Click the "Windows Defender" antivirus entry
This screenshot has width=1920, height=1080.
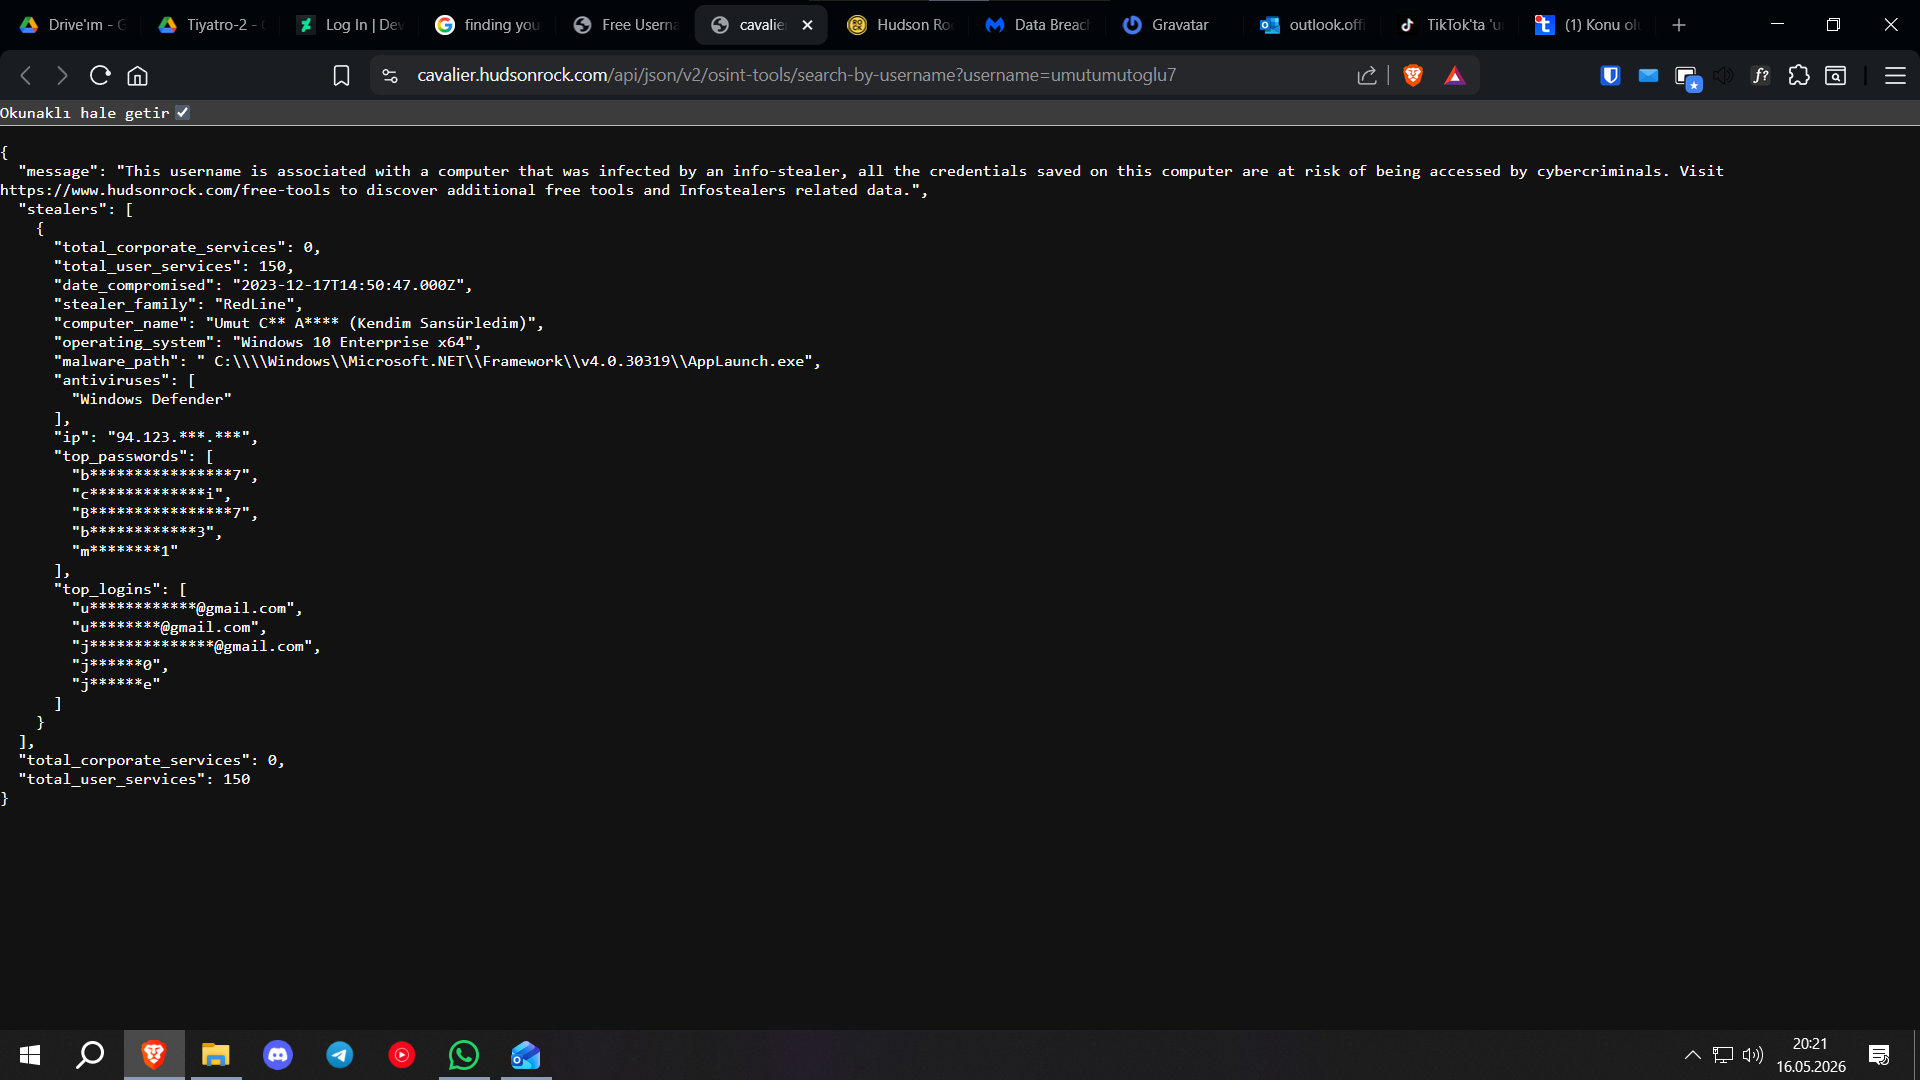(x=152, y=399)
